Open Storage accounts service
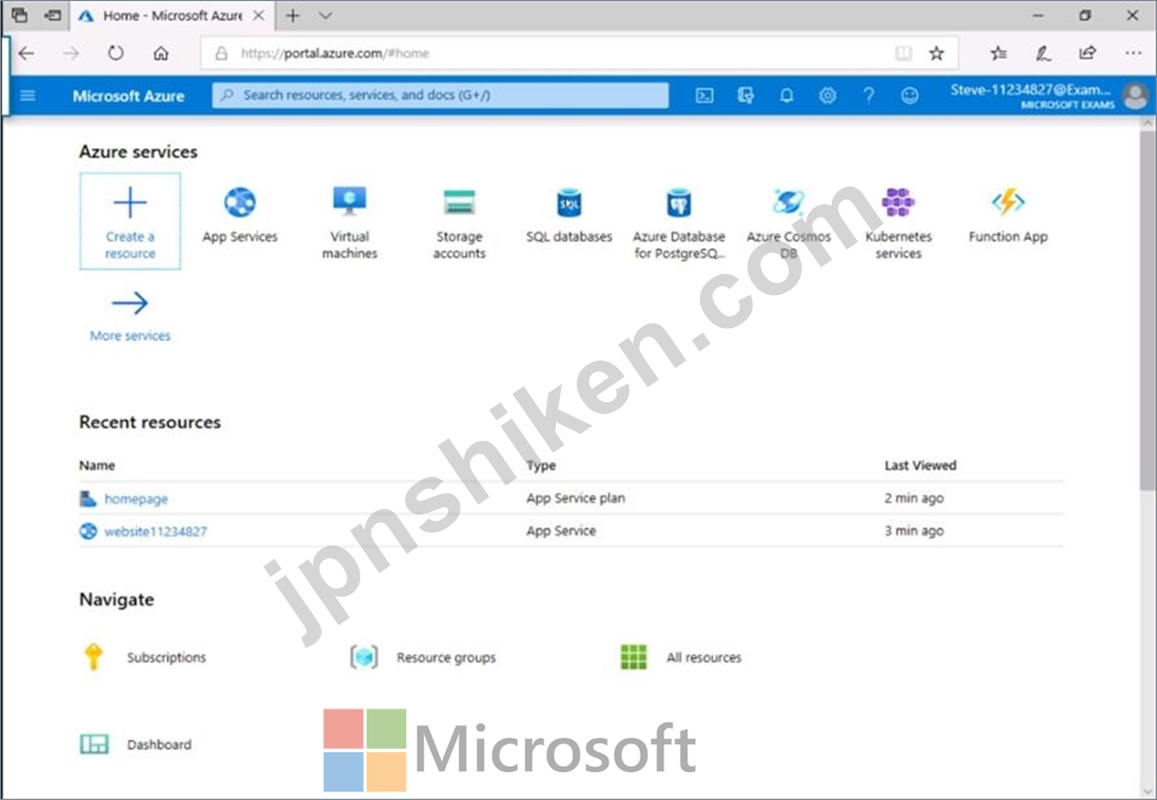 tap(459, 222)
